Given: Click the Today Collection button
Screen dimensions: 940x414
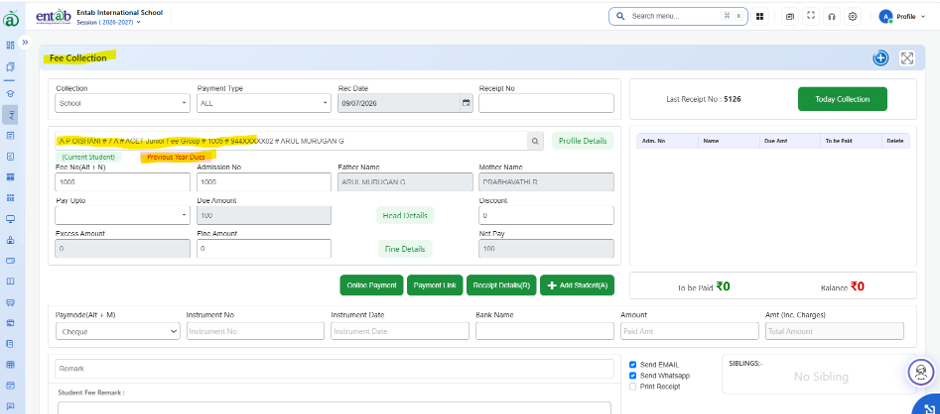Looking at the screenshot, I should point(842,99).
